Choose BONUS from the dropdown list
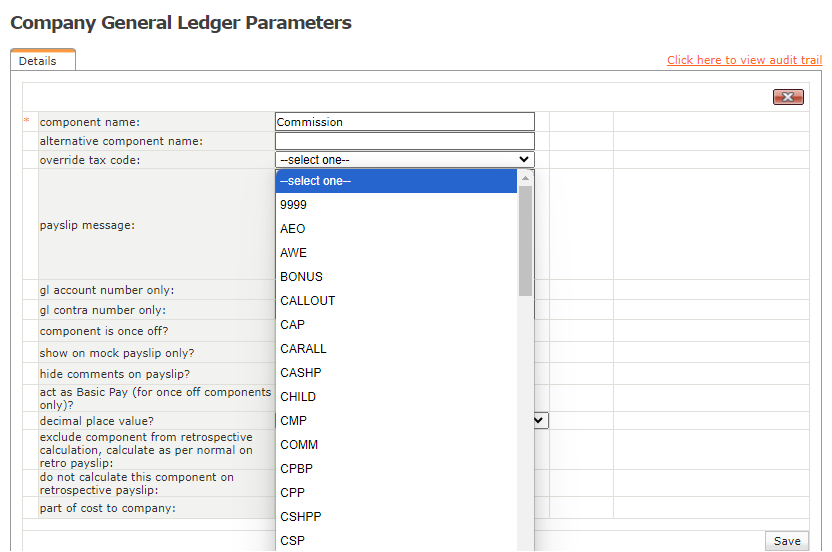Viewport: 832px width, 552px height. tap(396, 277)
